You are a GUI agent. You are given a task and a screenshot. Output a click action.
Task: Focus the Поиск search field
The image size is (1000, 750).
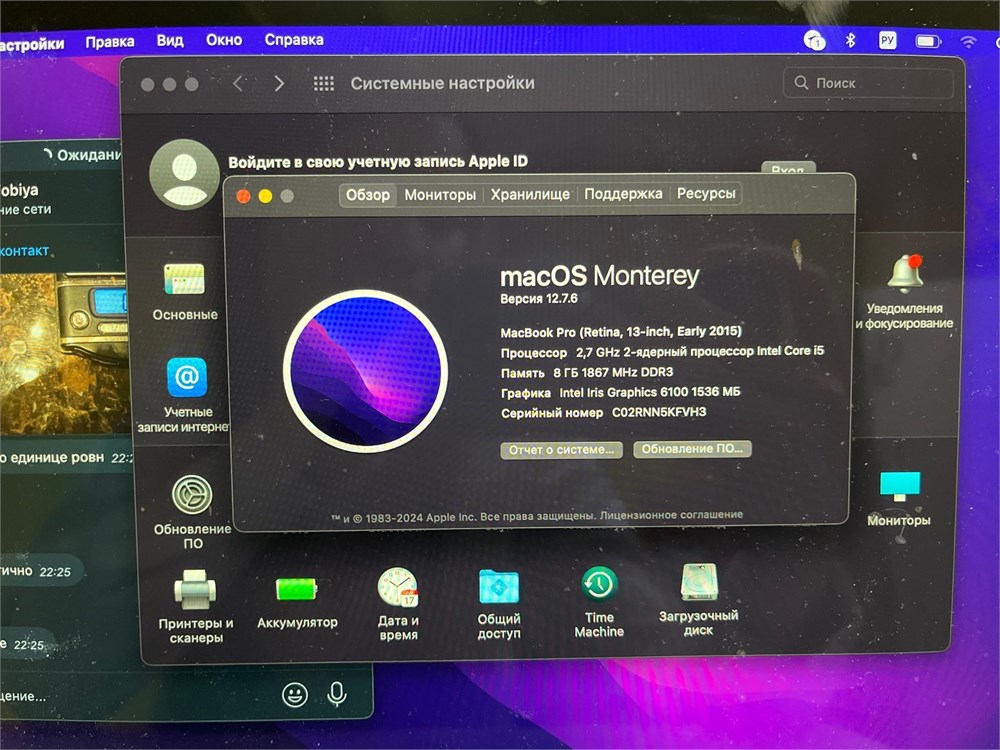point(868,83)
